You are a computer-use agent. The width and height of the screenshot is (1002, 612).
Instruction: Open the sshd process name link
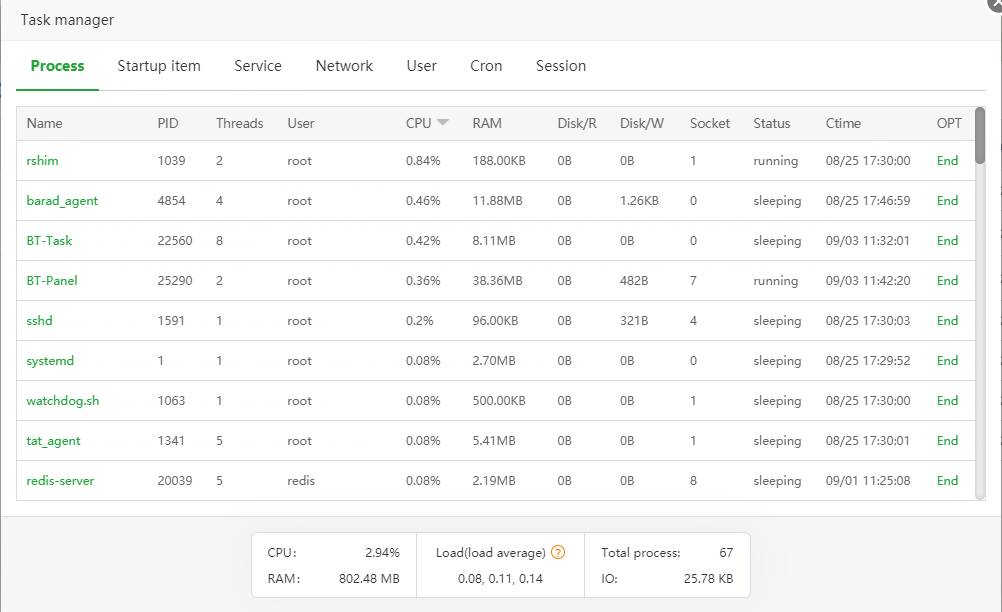(39, 321)
